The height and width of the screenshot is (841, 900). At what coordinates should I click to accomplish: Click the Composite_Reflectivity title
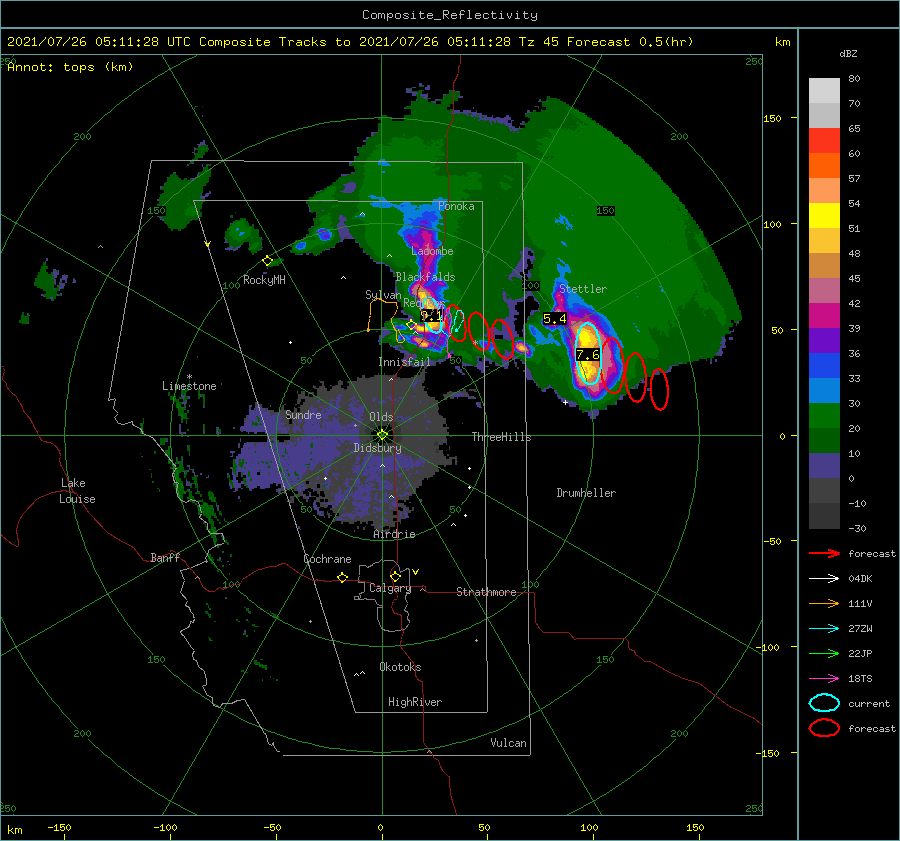click(x=450, y=15)
